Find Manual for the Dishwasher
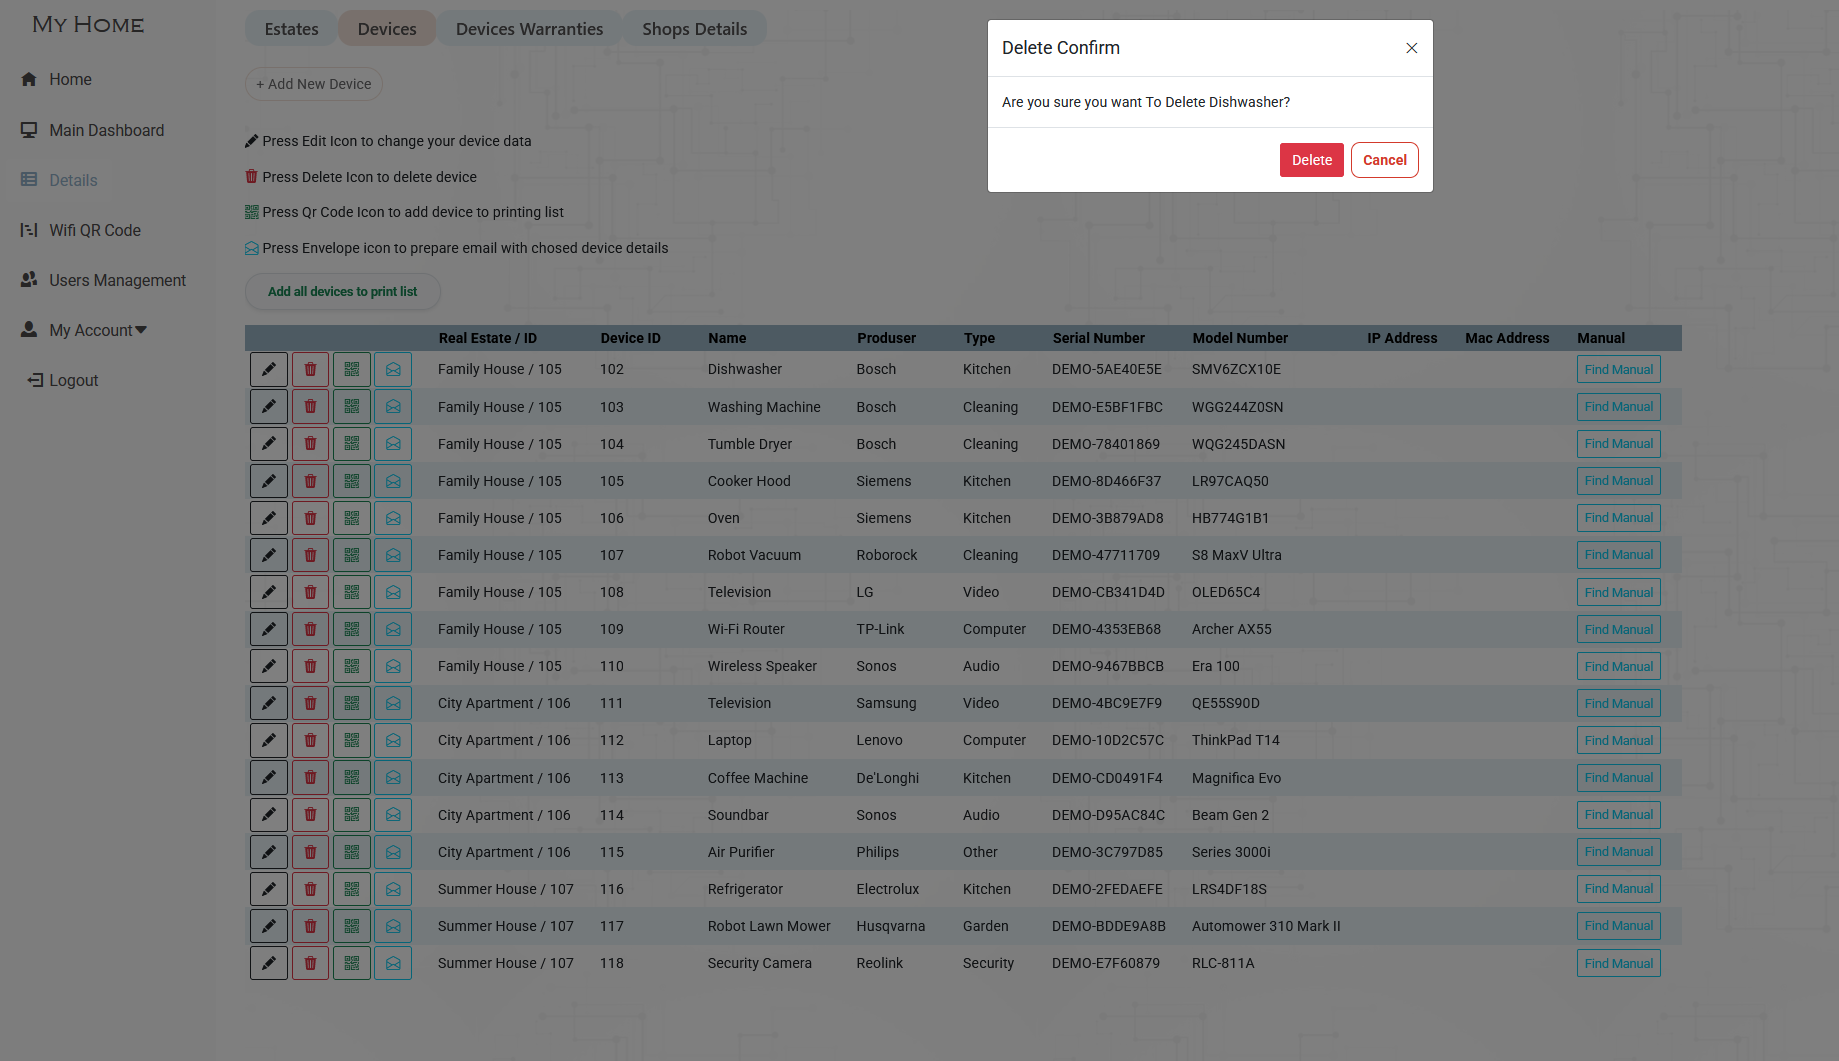This screenshot has height=1061, width=1839. point(1618,370)
